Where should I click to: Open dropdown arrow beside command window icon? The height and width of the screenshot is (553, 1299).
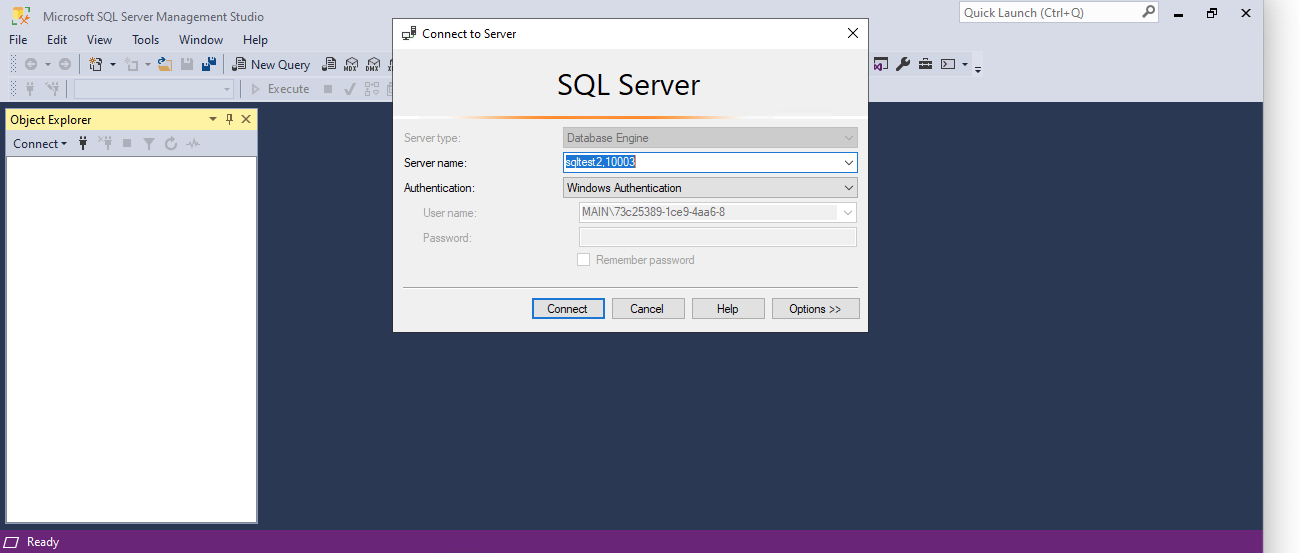pos(965,65)
